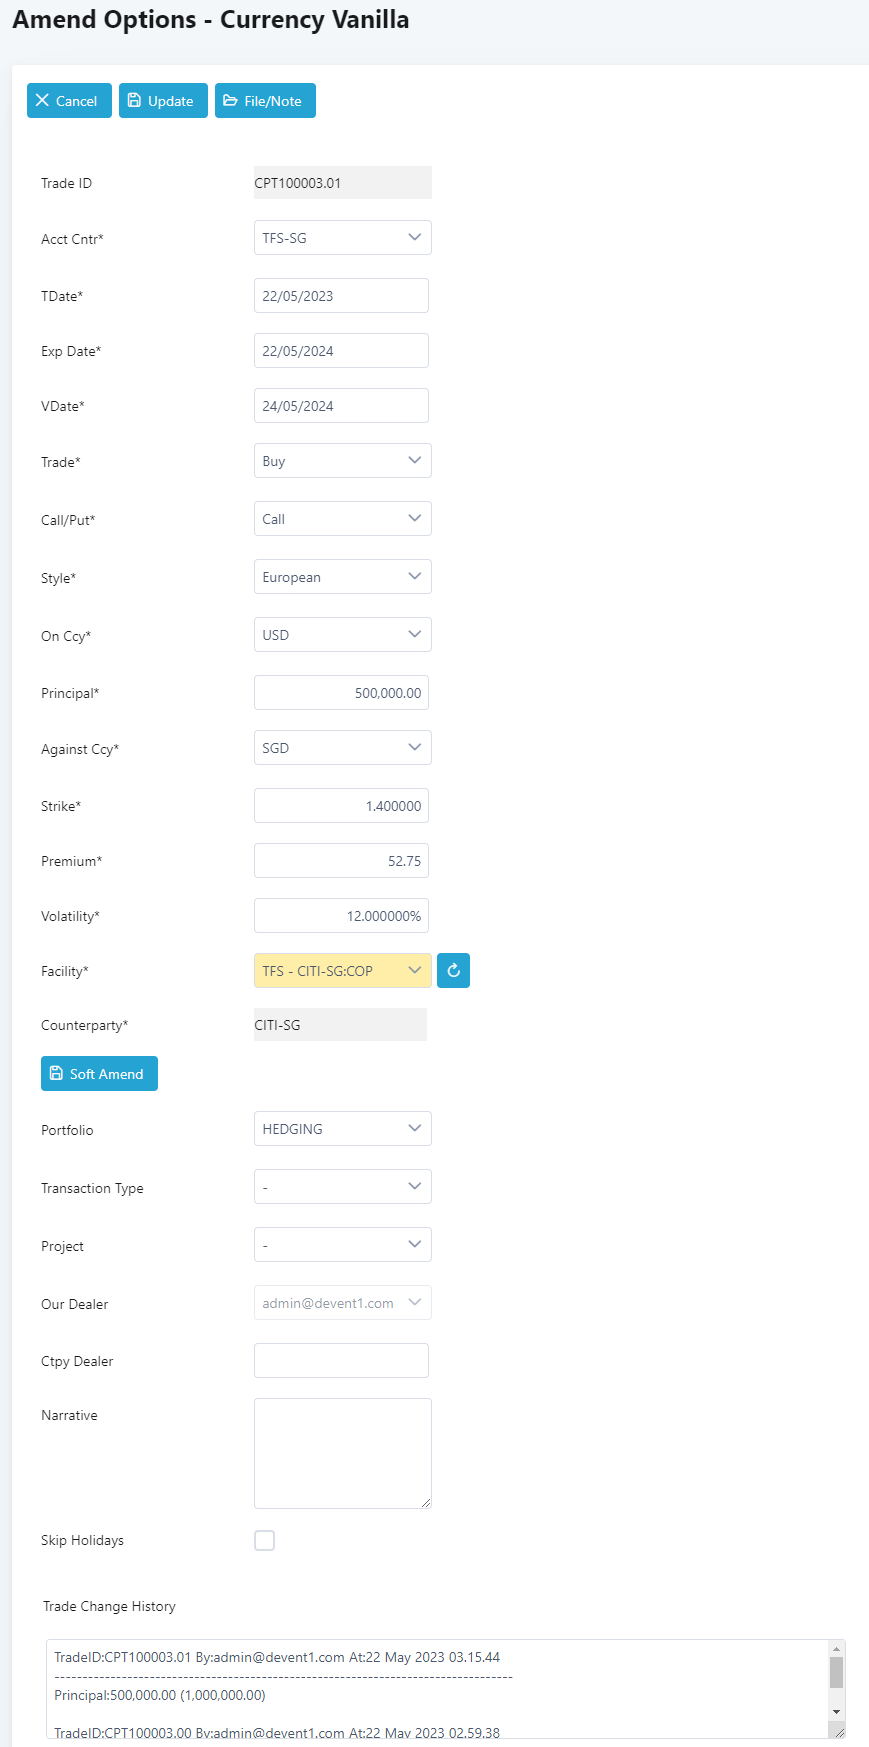Toggle the Skip Holidays checkbox
This screenshot has width=869, height=1747.
[264, 1541]
